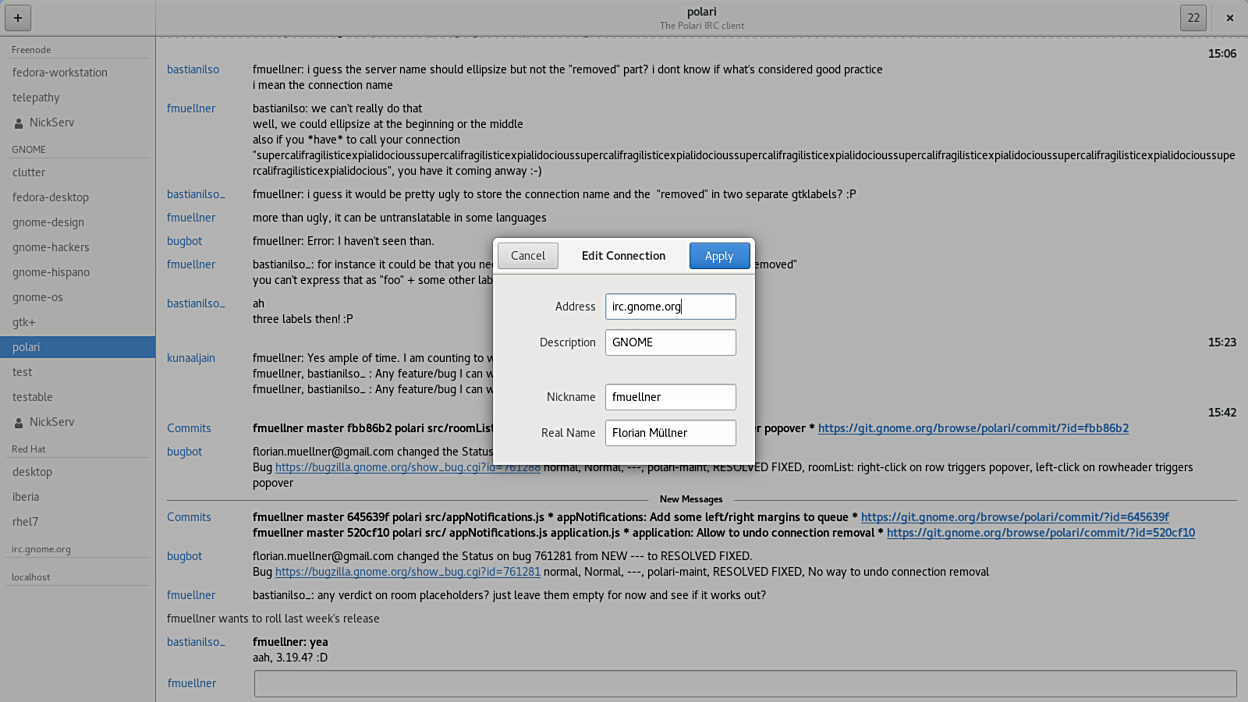Click the Real Name text field
The height and width of the screenshot is (702, 1248).
tap(670, 433)
